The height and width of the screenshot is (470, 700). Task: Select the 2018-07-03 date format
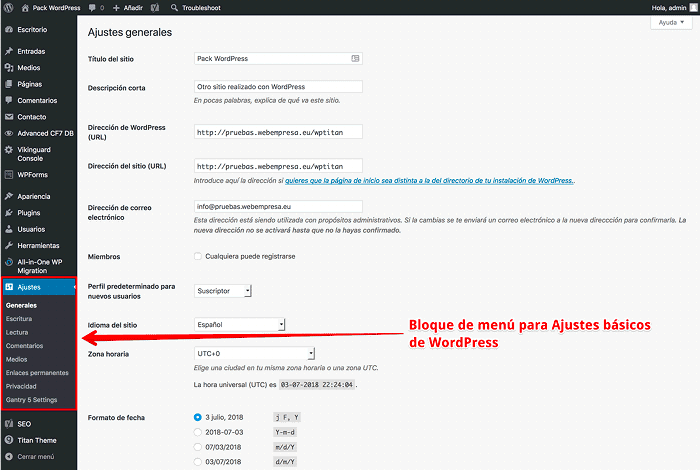point(198,432)
